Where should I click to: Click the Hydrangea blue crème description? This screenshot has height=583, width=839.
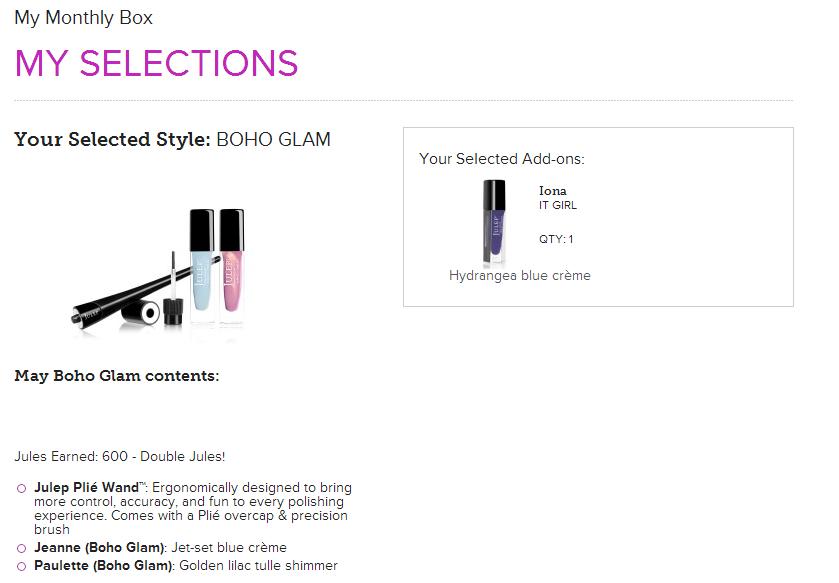pos(520,275)
